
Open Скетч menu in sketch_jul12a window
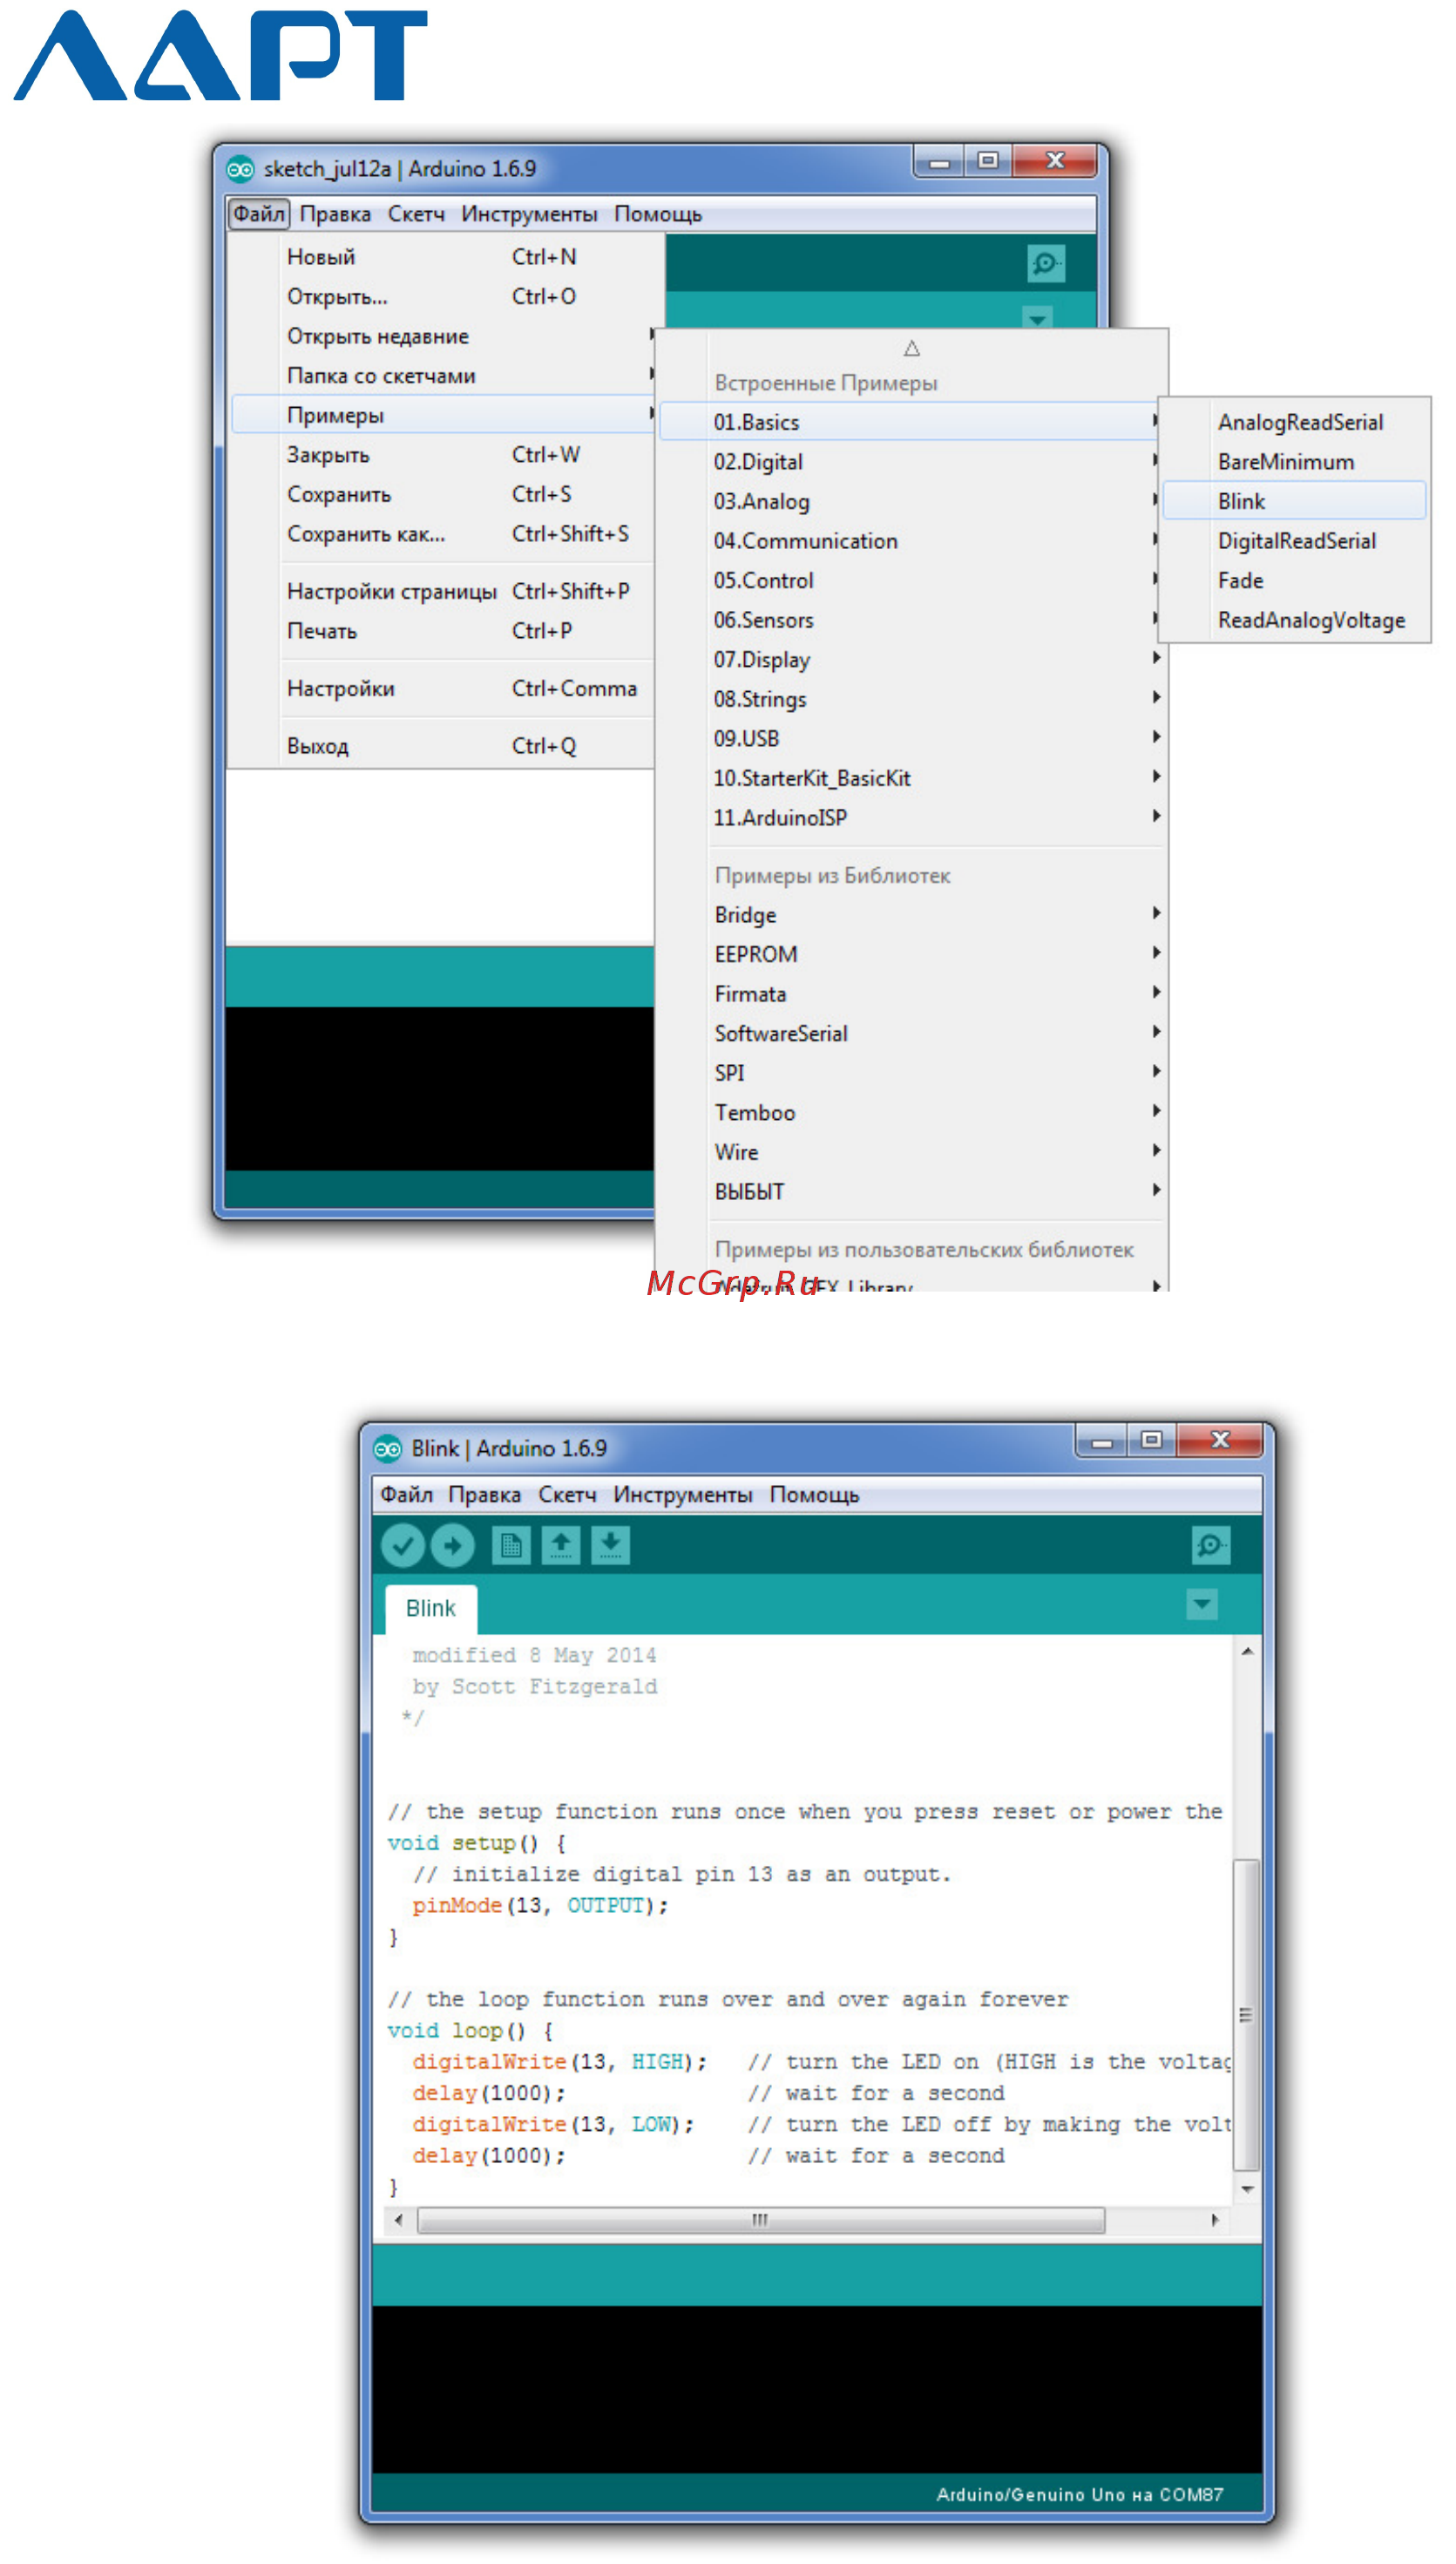416,214
